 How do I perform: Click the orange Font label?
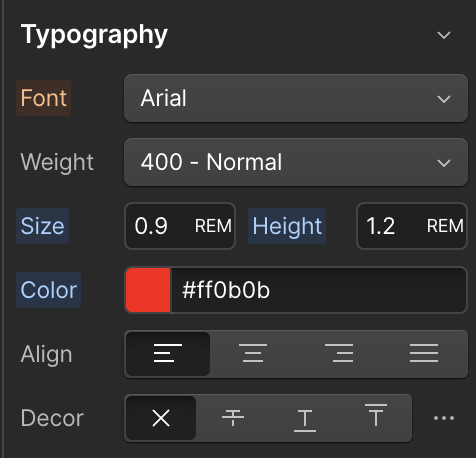coord(44,98)
